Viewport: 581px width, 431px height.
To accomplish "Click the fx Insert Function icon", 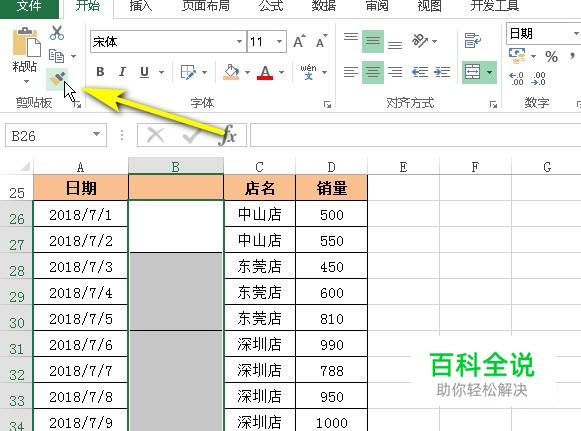I will click(x=228, y=135).
